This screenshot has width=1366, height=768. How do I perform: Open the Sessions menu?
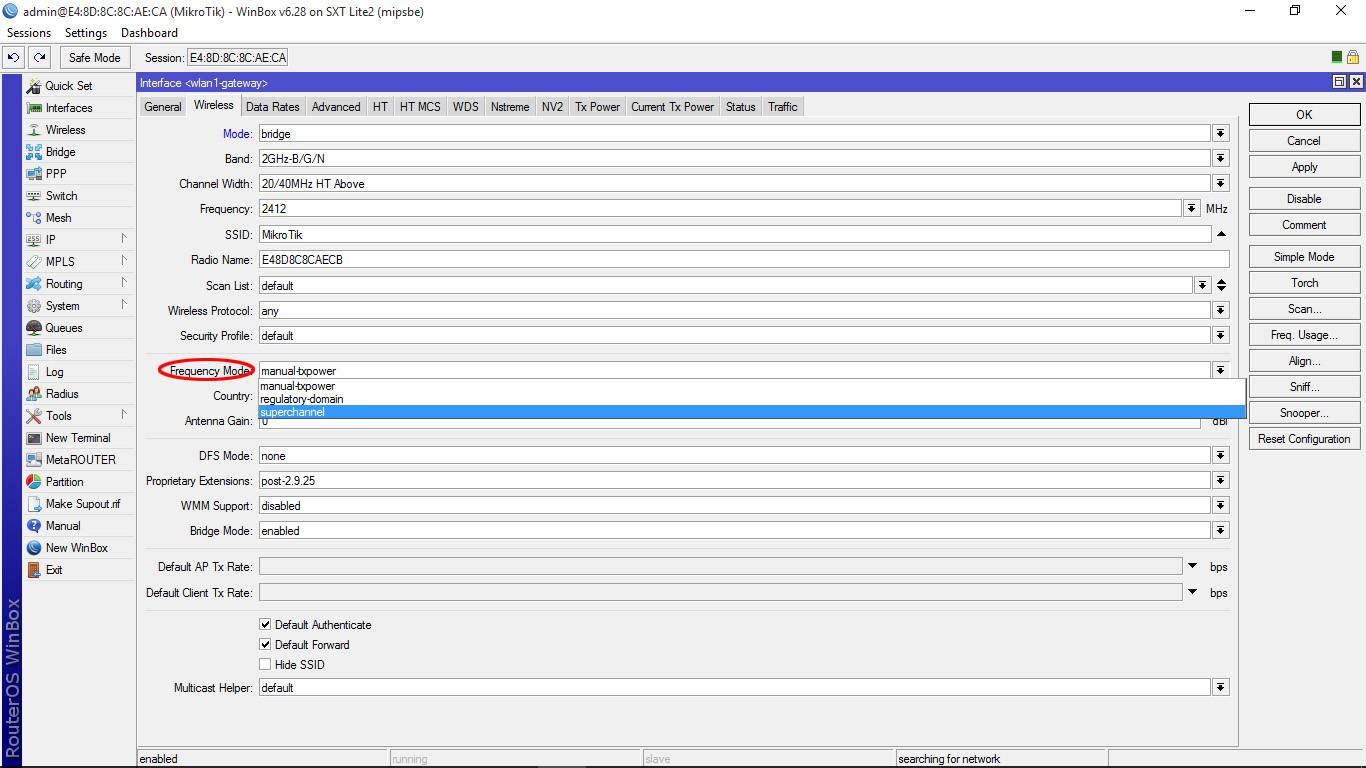pos(29,33)
